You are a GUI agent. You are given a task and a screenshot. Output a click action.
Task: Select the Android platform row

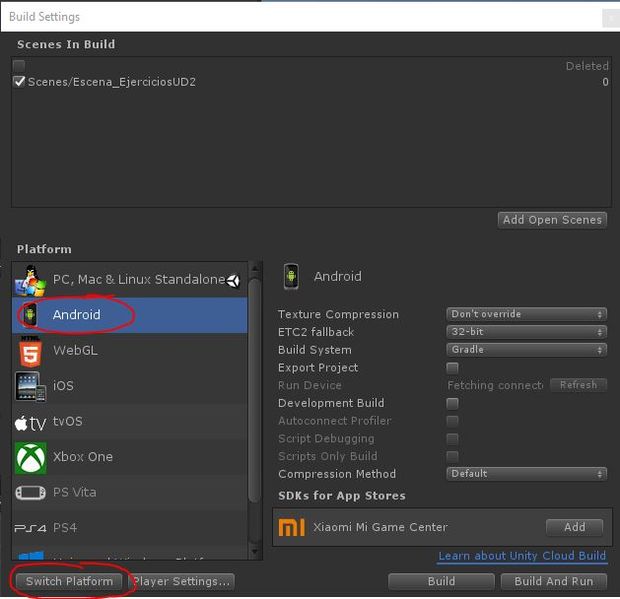pos(130,315)
